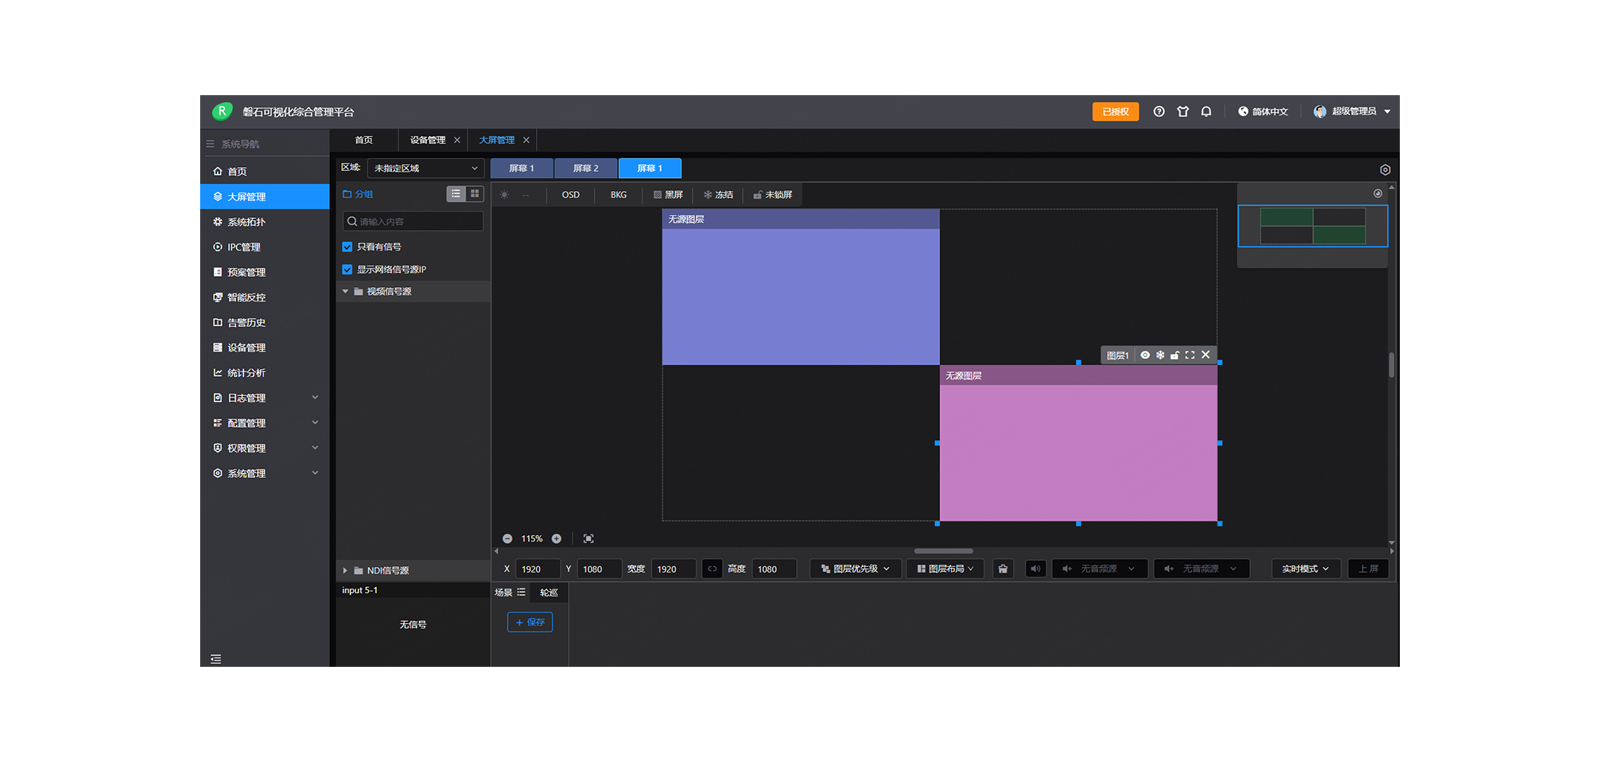Toggle the 图层1 lock icon
Viewport: 1600px width, 762px height.
tap(1175, 355)
